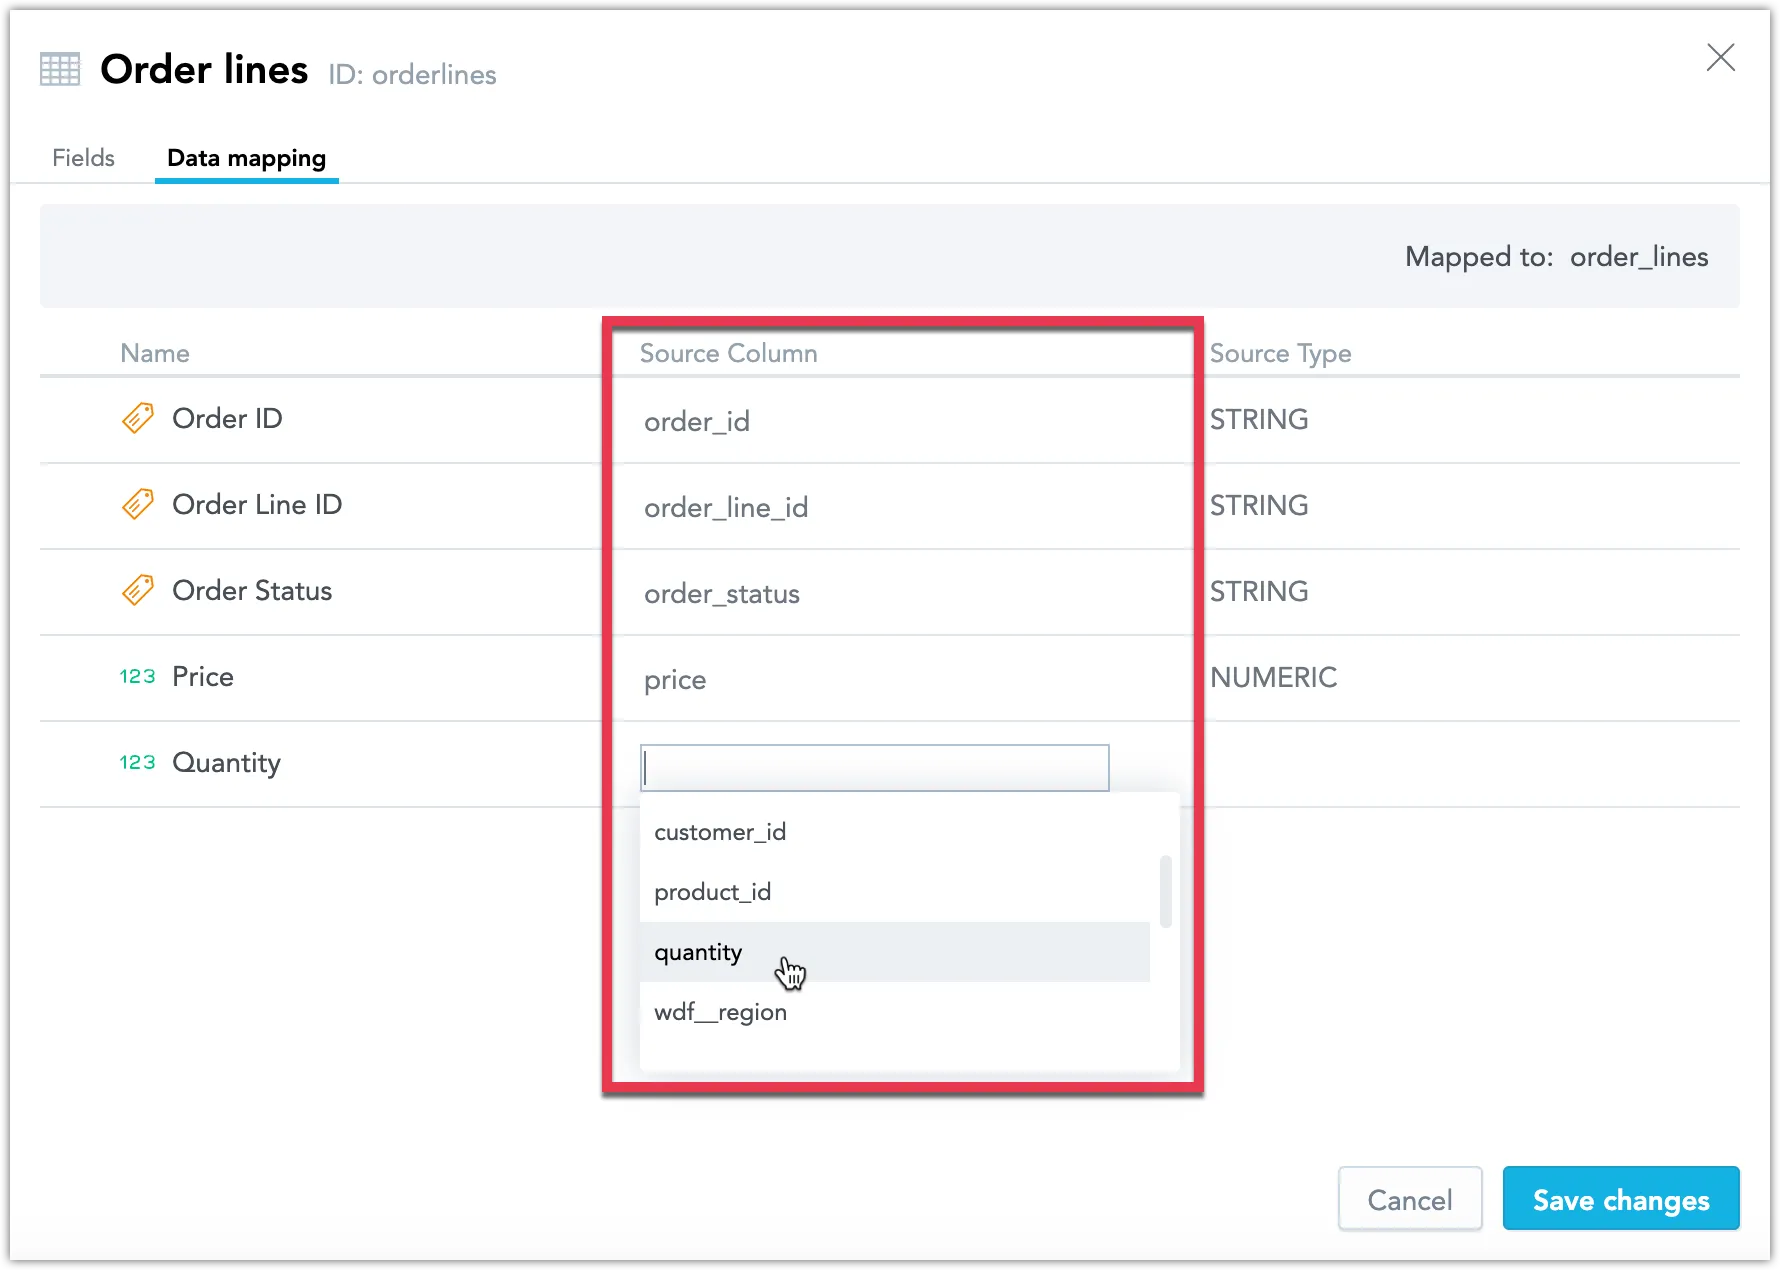The width and height of the screenshot is (1780, 1270).
Task: Click the 123 numeric icon beside Price
Action: pyautogui.click(x=137, y=676)
